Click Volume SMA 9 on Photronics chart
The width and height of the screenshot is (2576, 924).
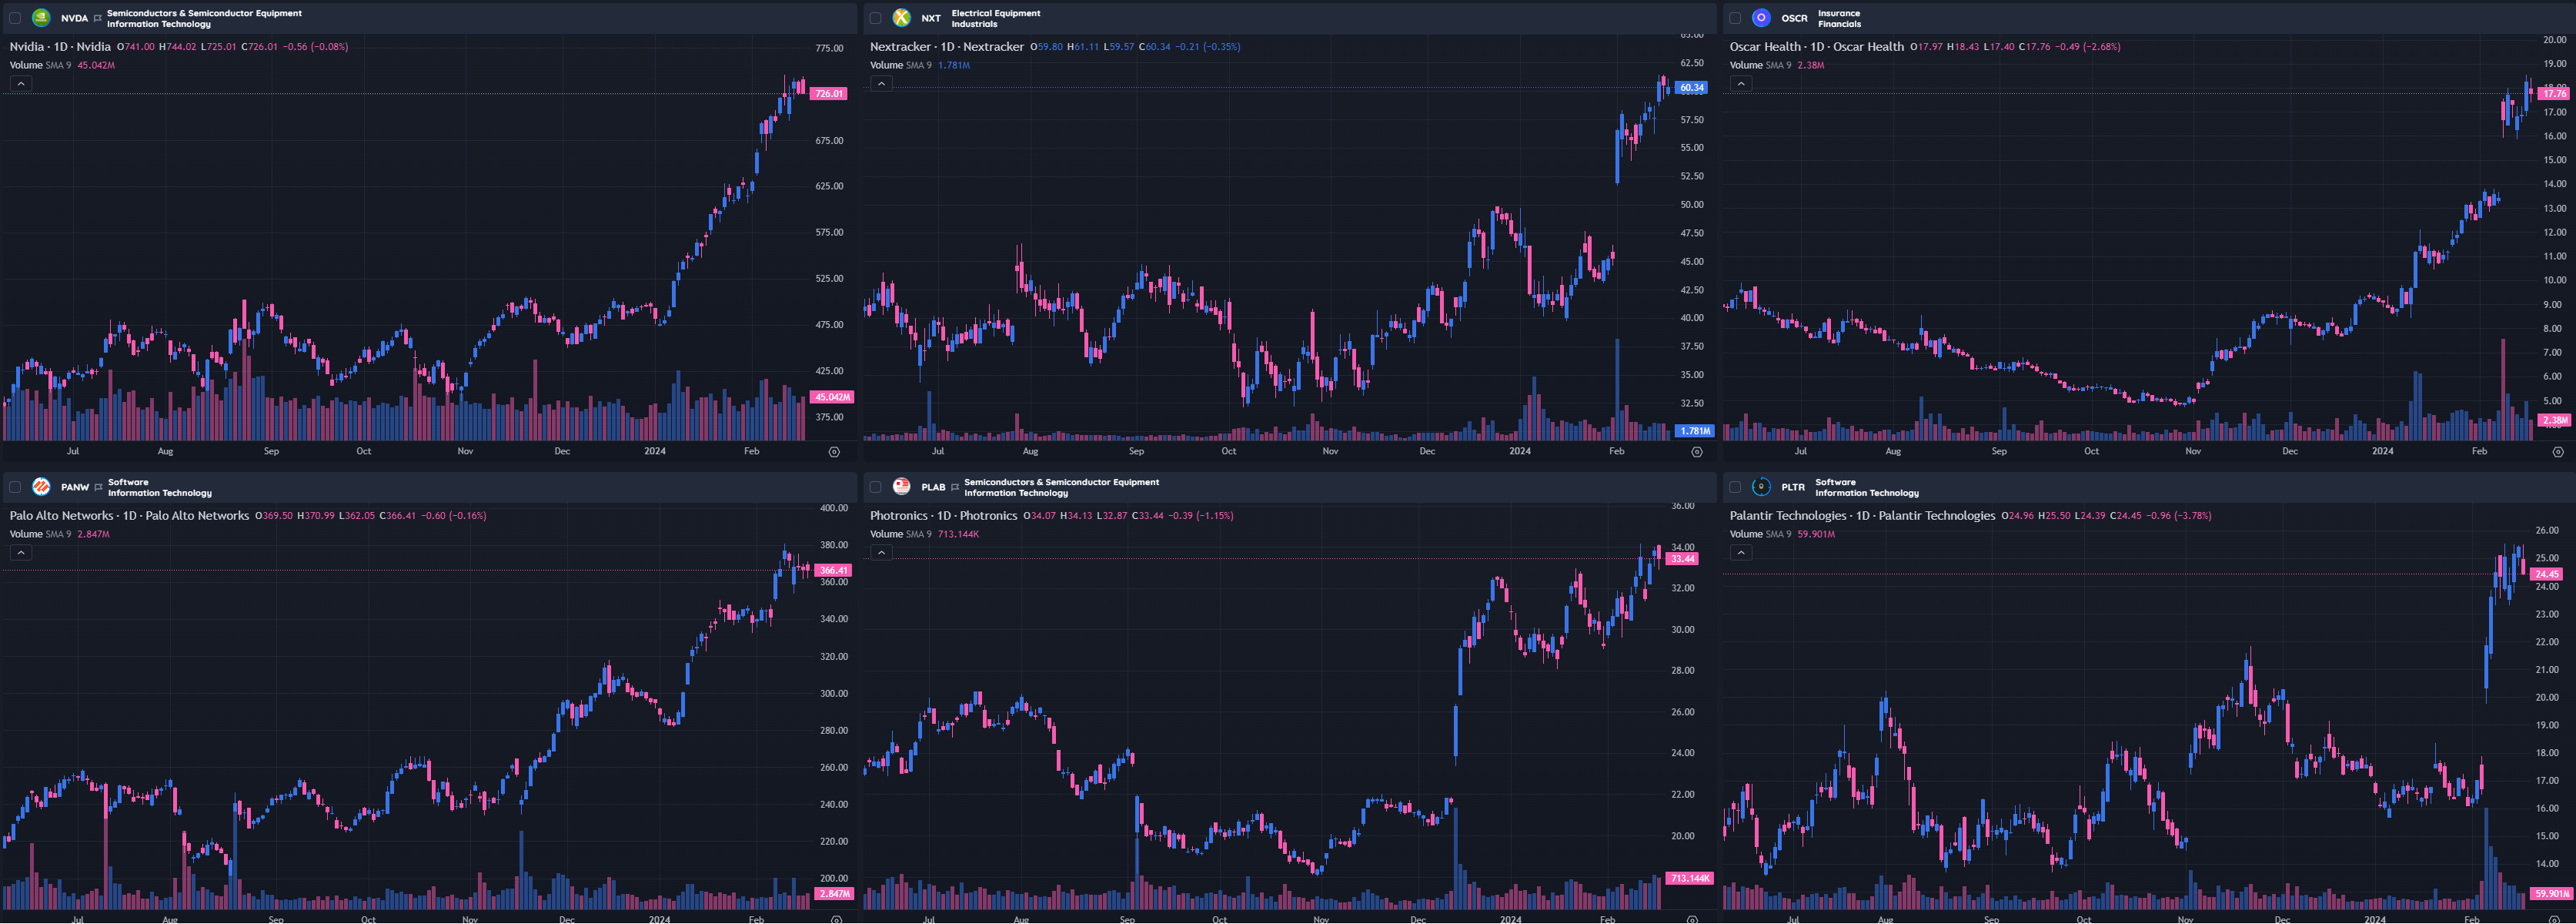(x=900, y=534)
